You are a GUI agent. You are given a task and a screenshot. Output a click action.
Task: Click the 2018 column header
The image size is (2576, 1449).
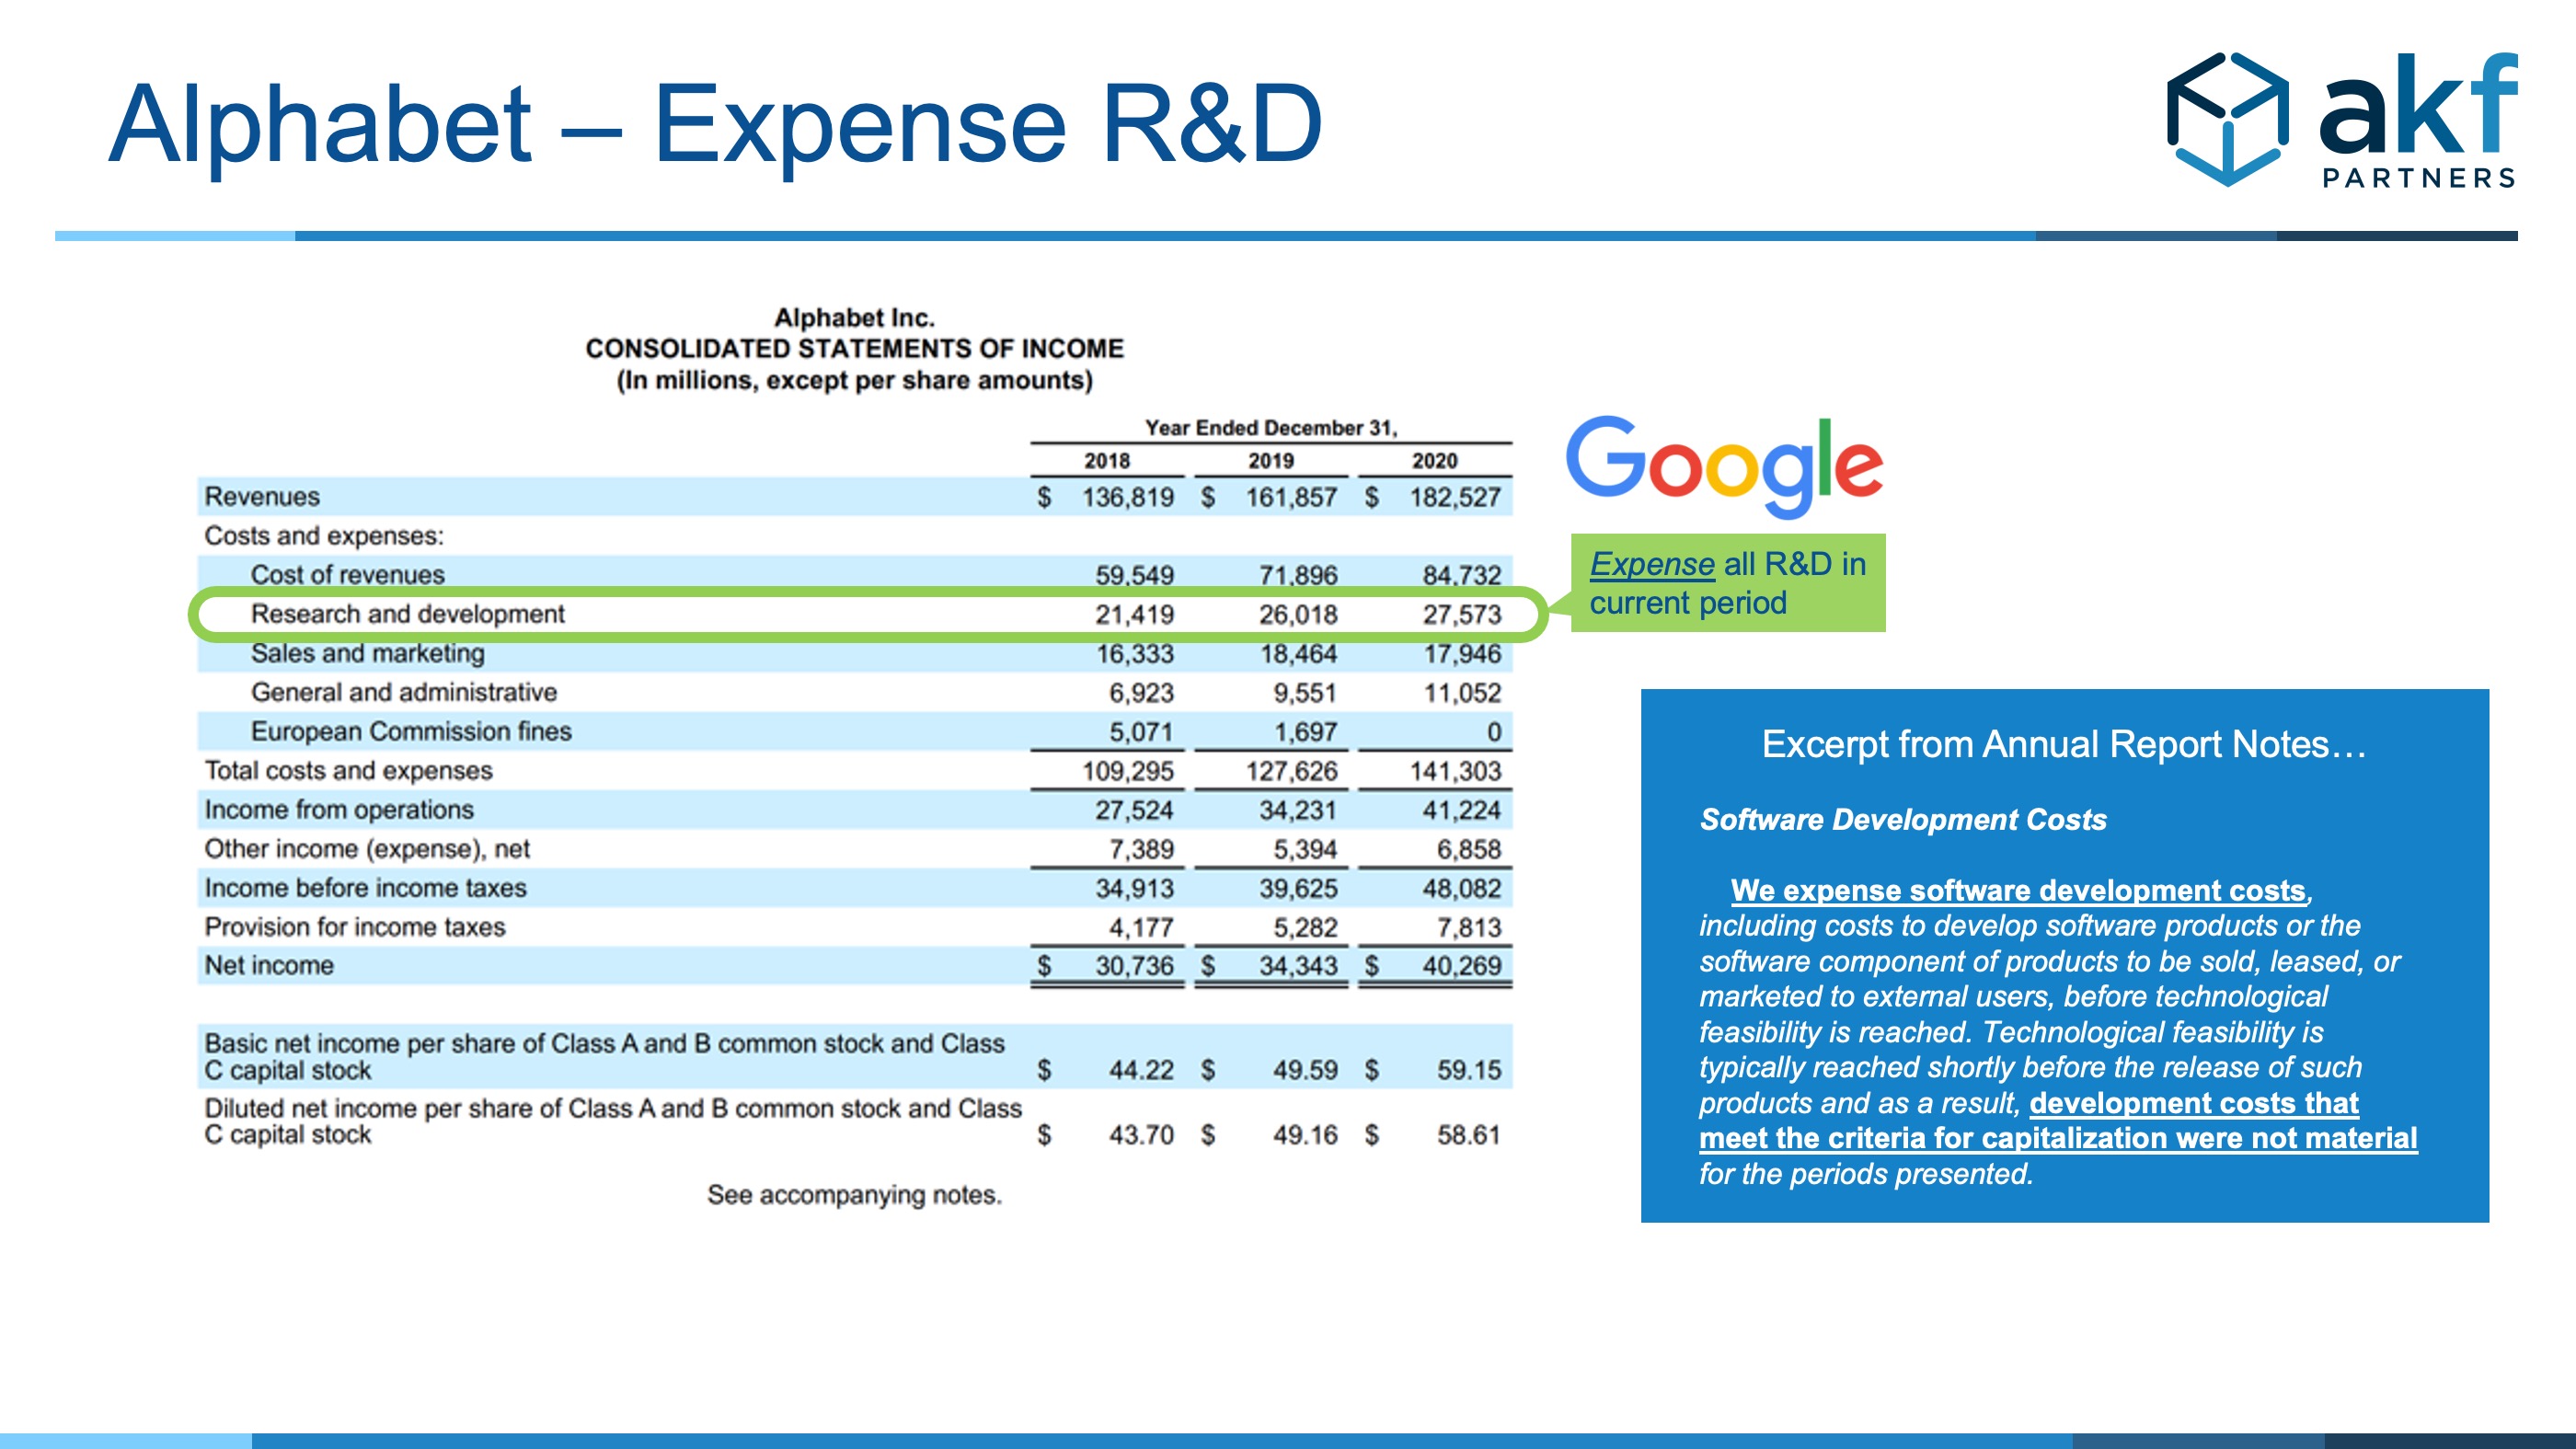point(1107,460)
